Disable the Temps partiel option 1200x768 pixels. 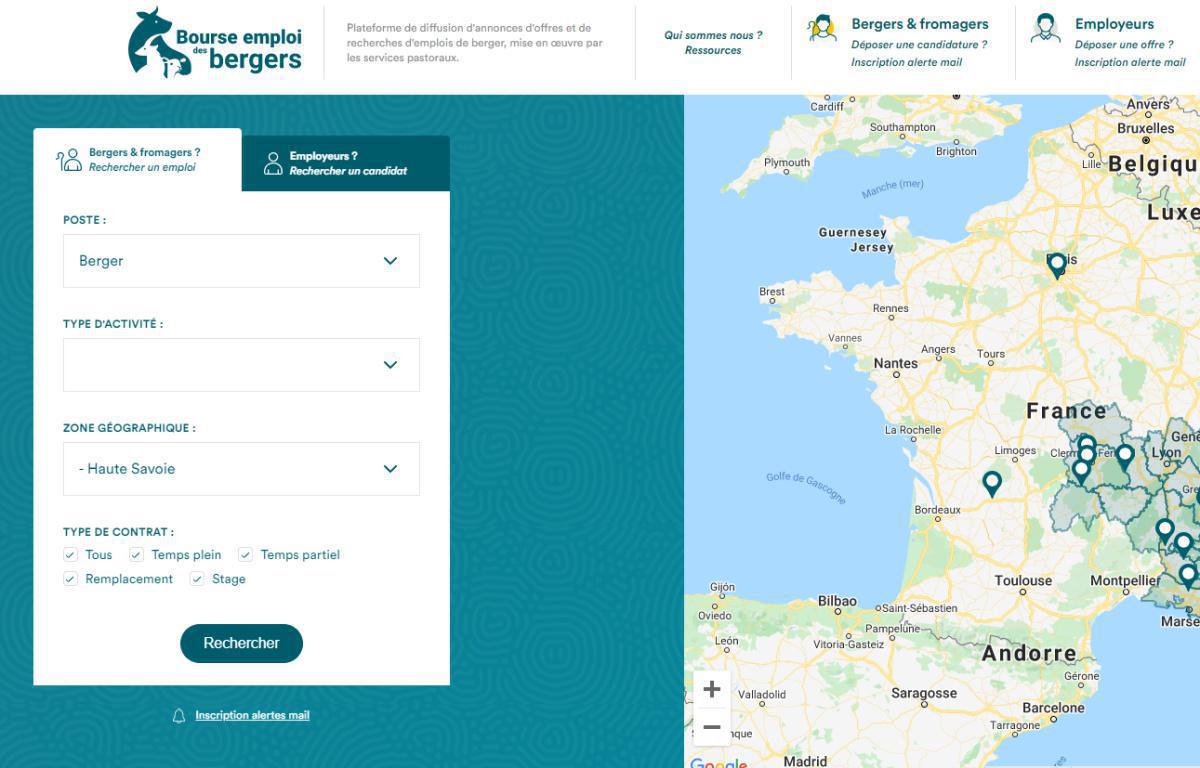click(245, 554)
